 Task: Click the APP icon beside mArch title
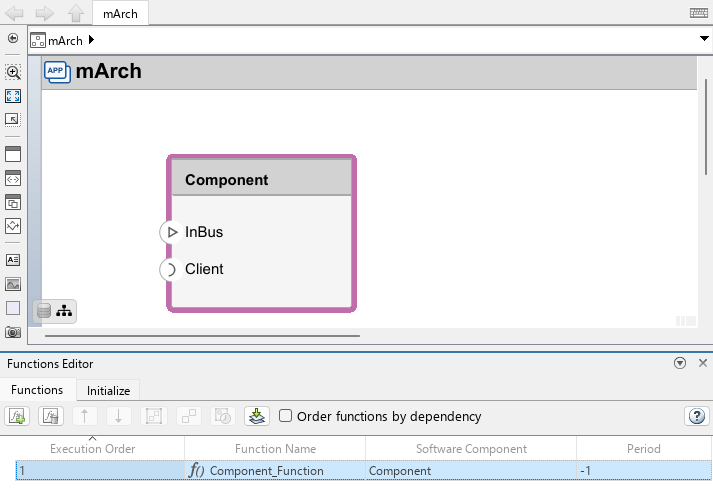click(57, 72)
